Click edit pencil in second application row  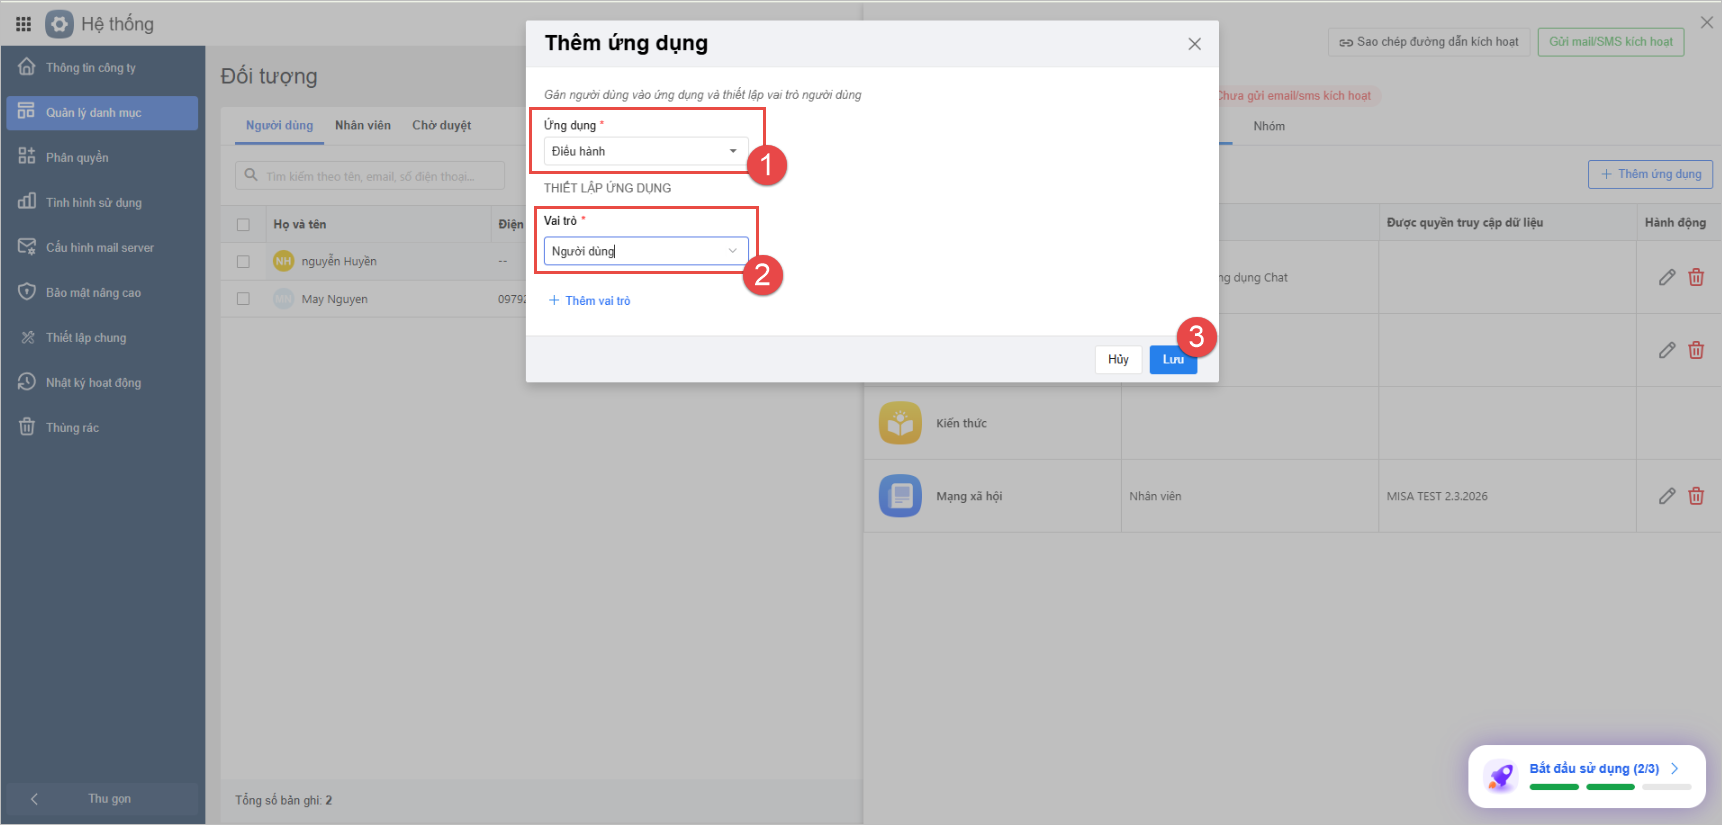[x=1667, y=351]
